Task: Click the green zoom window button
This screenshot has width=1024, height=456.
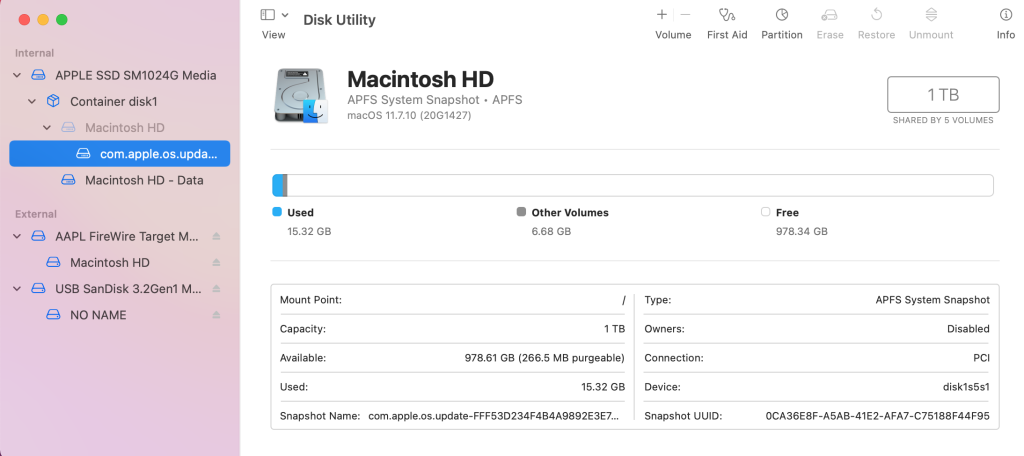Action: pyautogui.click(x=61, y=20)
